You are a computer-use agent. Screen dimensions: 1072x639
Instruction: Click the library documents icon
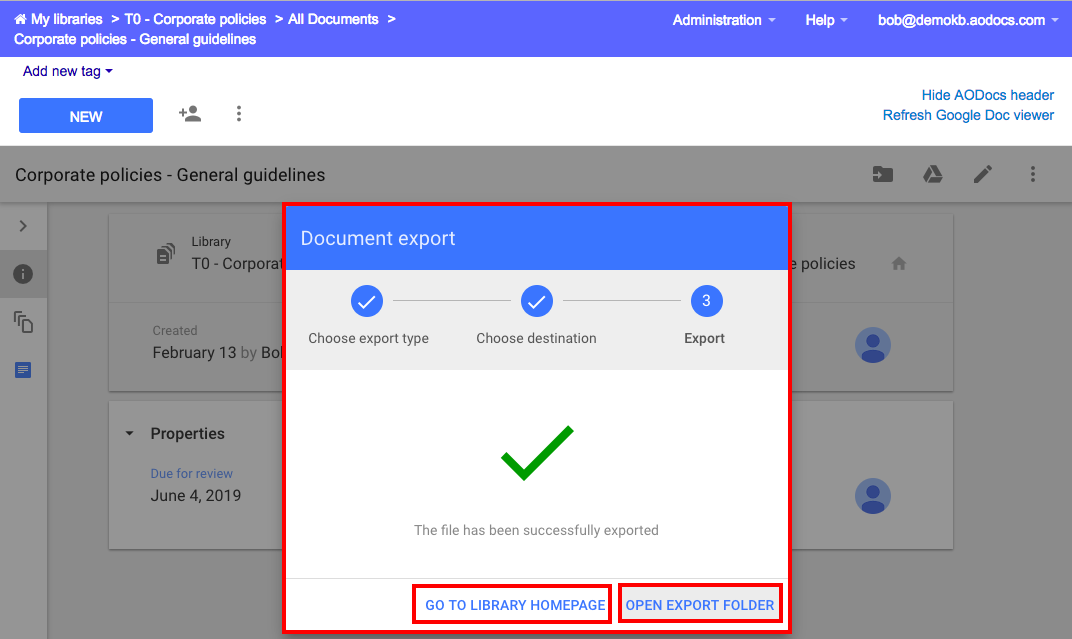click(x=165, y=254)
